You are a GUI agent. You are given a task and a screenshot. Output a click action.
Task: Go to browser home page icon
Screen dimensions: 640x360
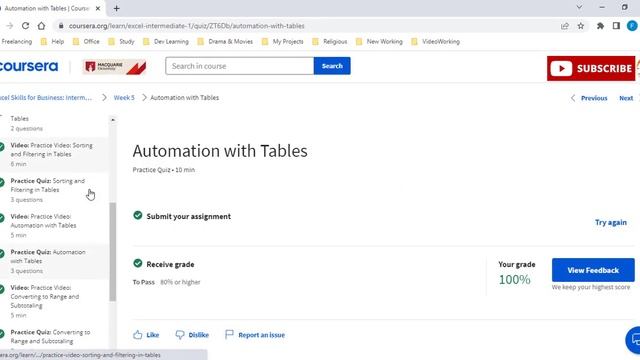click(41, 26)
